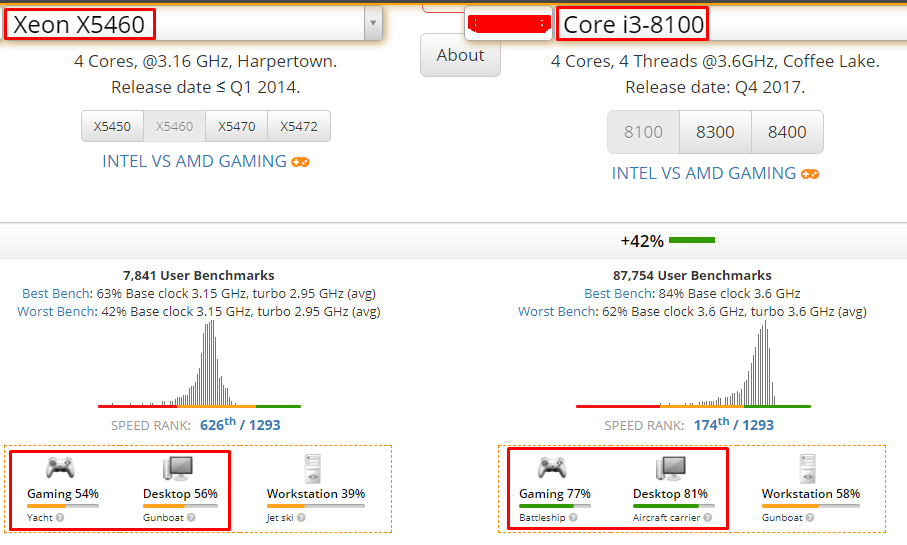The image size is (907, 545).
Task: Select the 8400 model button
Action: [x=787, y=132]
